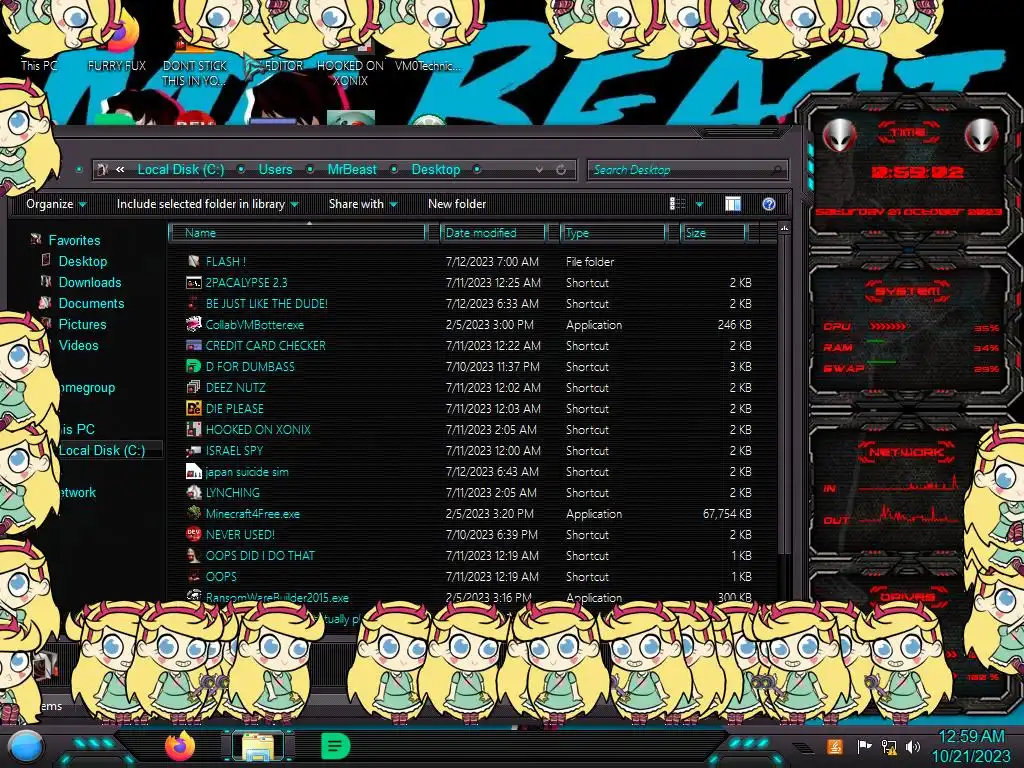
Task: Click the NEVER USED! shortcut icon
Action: click(x=193, y=534)
